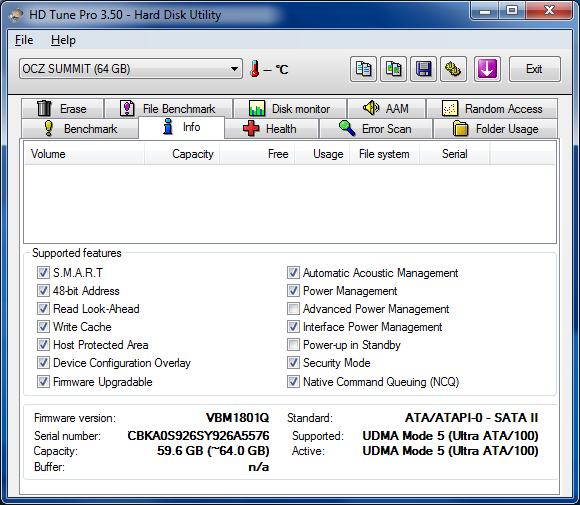The image size is (580, 505).
Task: Enable the Advanced Power Management checkbox
Action: (x=293, y=308)
